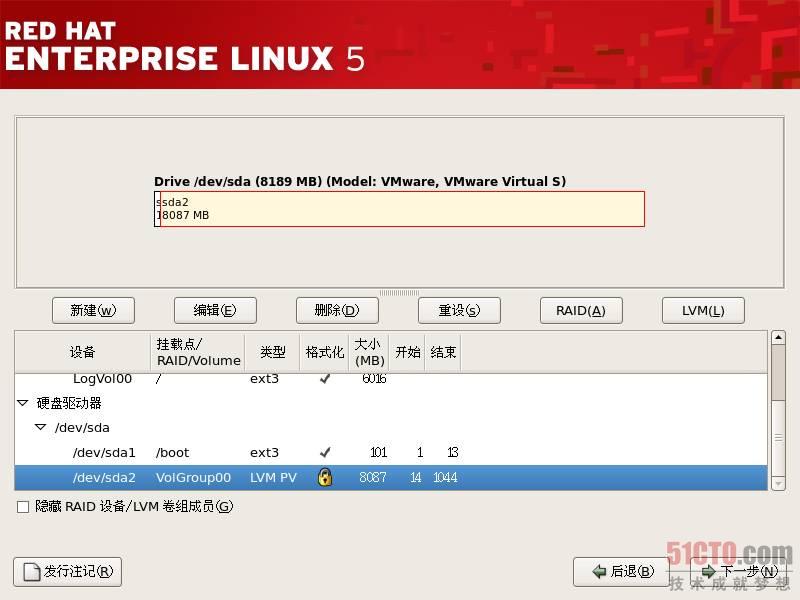Click the 8087 size value
Viewport: 800px width, 600px height.
pos(372,478)
